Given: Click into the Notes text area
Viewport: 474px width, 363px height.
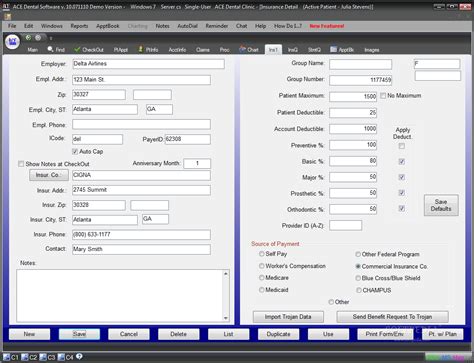Looking at the screenshot, I should (x=119, y=296).
